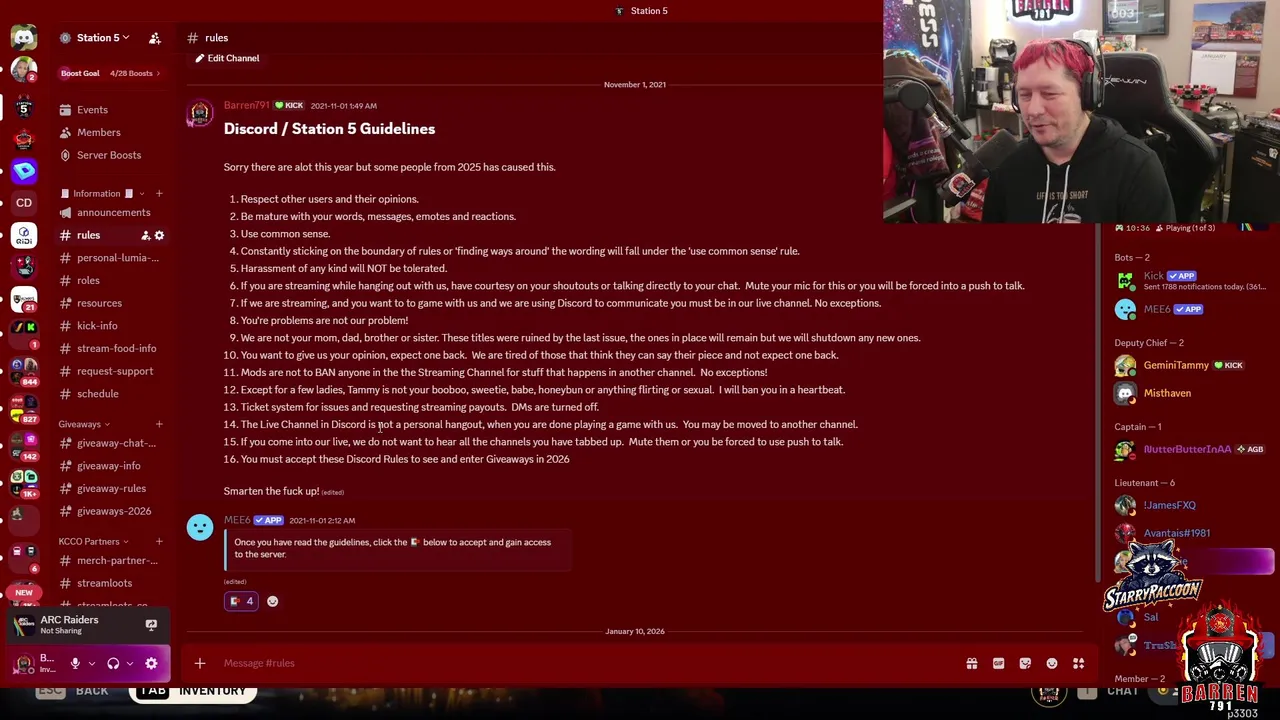Screen dimensions: 1280x720
Task: Open Avantais#1981 in member list
Action: pyautogui.click(x=1176, y=533)
